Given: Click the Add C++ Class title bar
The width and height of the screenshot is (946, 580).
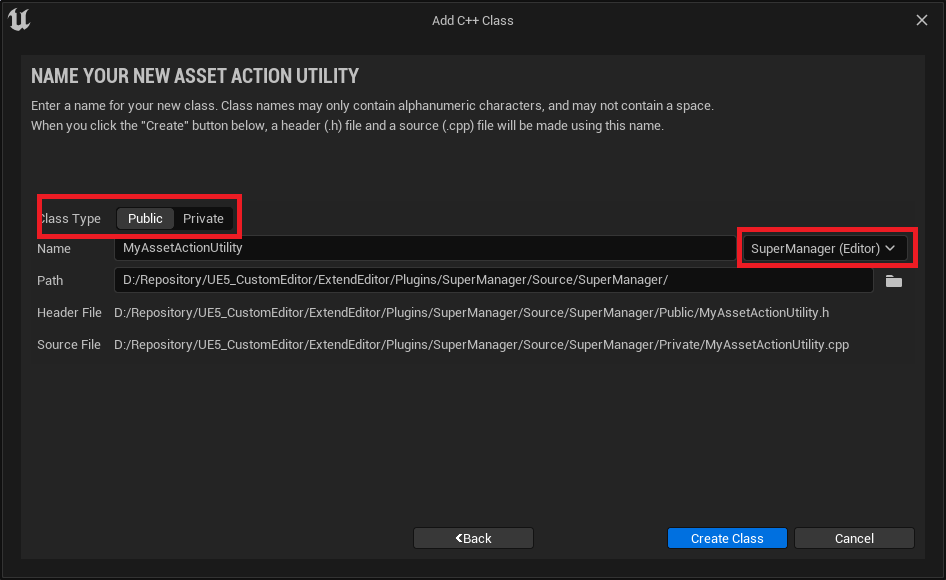Looking at the screenshot, I should point(472,19).
